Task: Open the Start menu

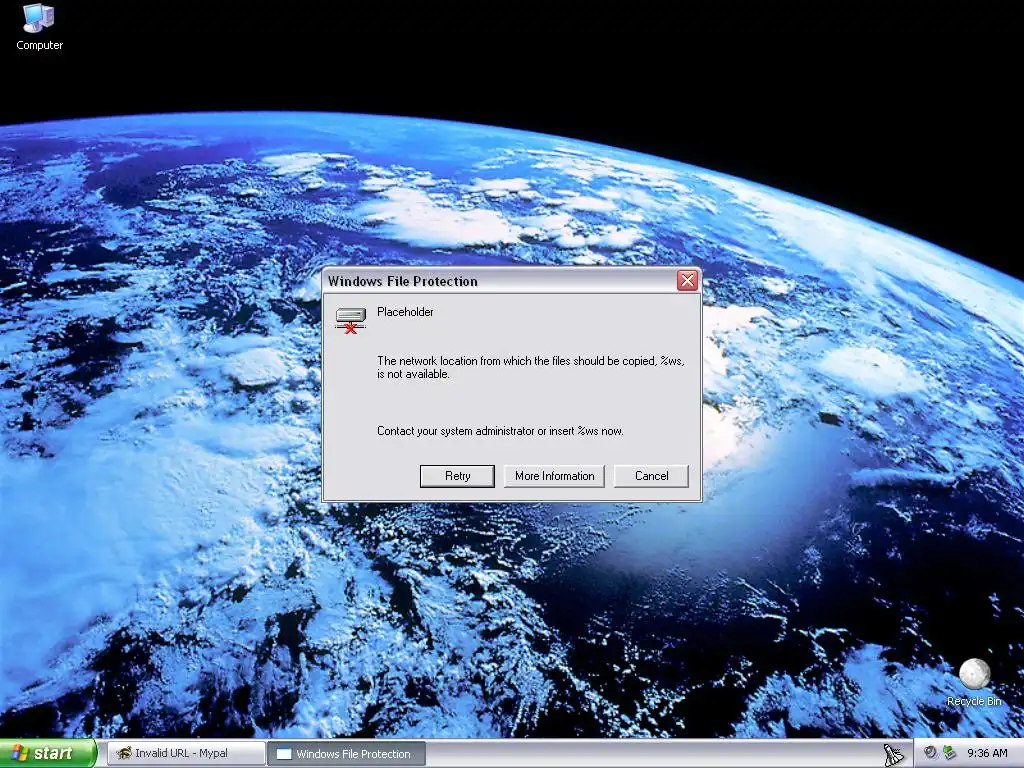Action: click(47, 754)
